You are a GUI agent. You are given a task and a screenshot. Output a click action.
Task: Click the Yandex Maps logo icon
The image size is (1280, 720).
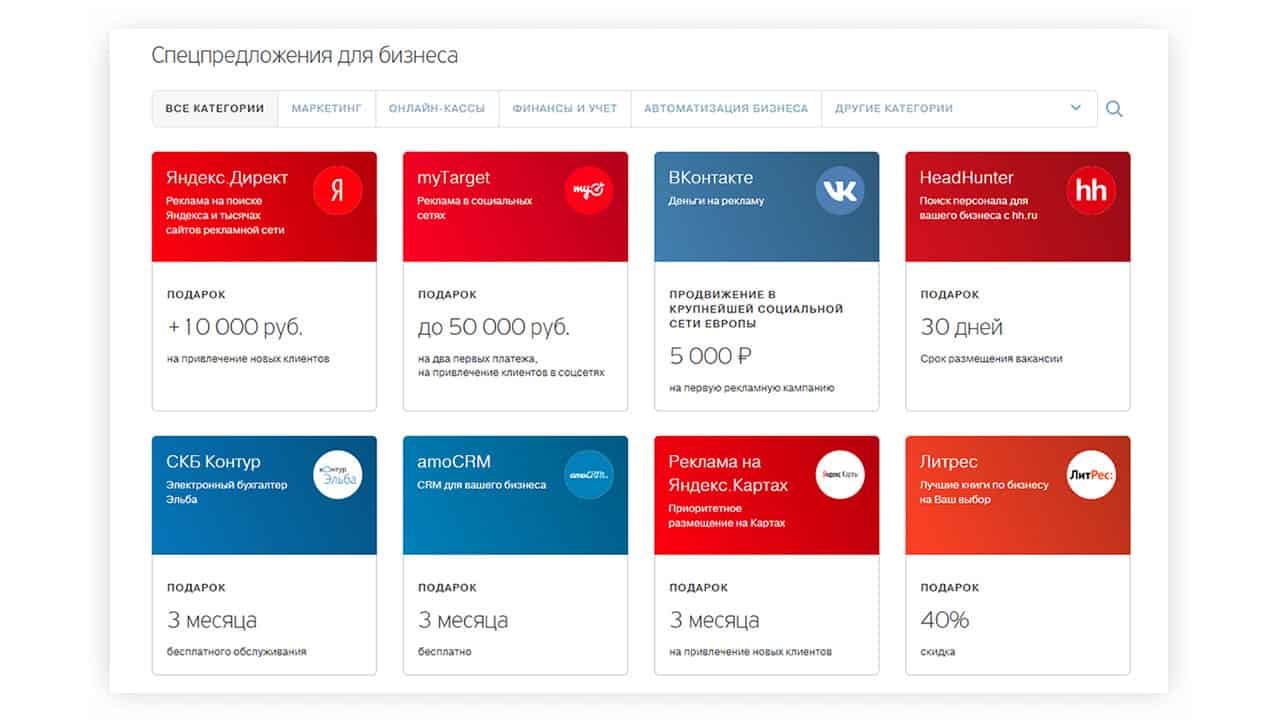[x=840, y=475]
